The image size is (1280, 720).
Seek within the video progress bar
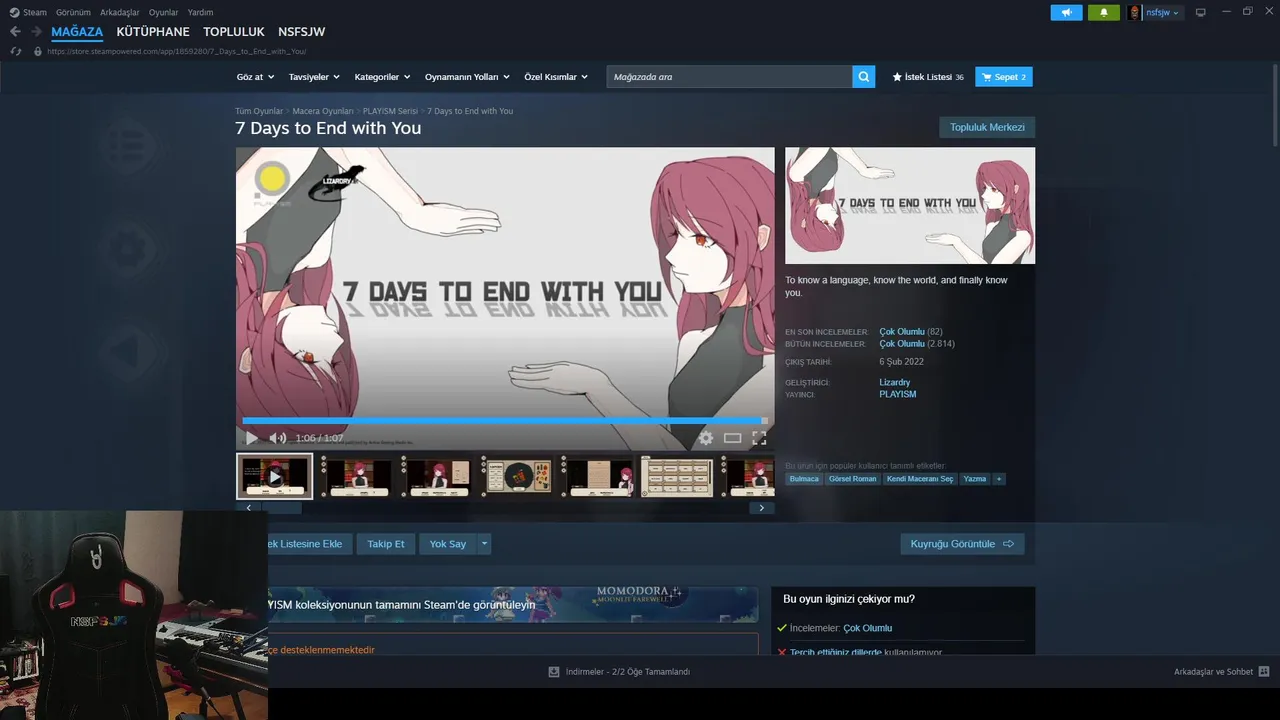(x=505, y=421)
